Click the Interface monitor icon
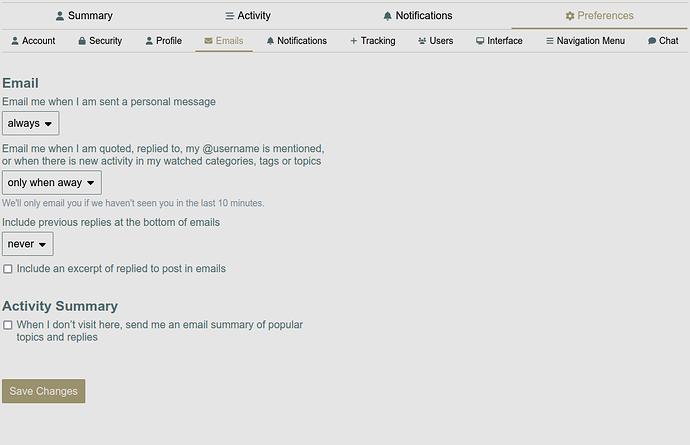This screenshot has width=690, height=445. 480,41
